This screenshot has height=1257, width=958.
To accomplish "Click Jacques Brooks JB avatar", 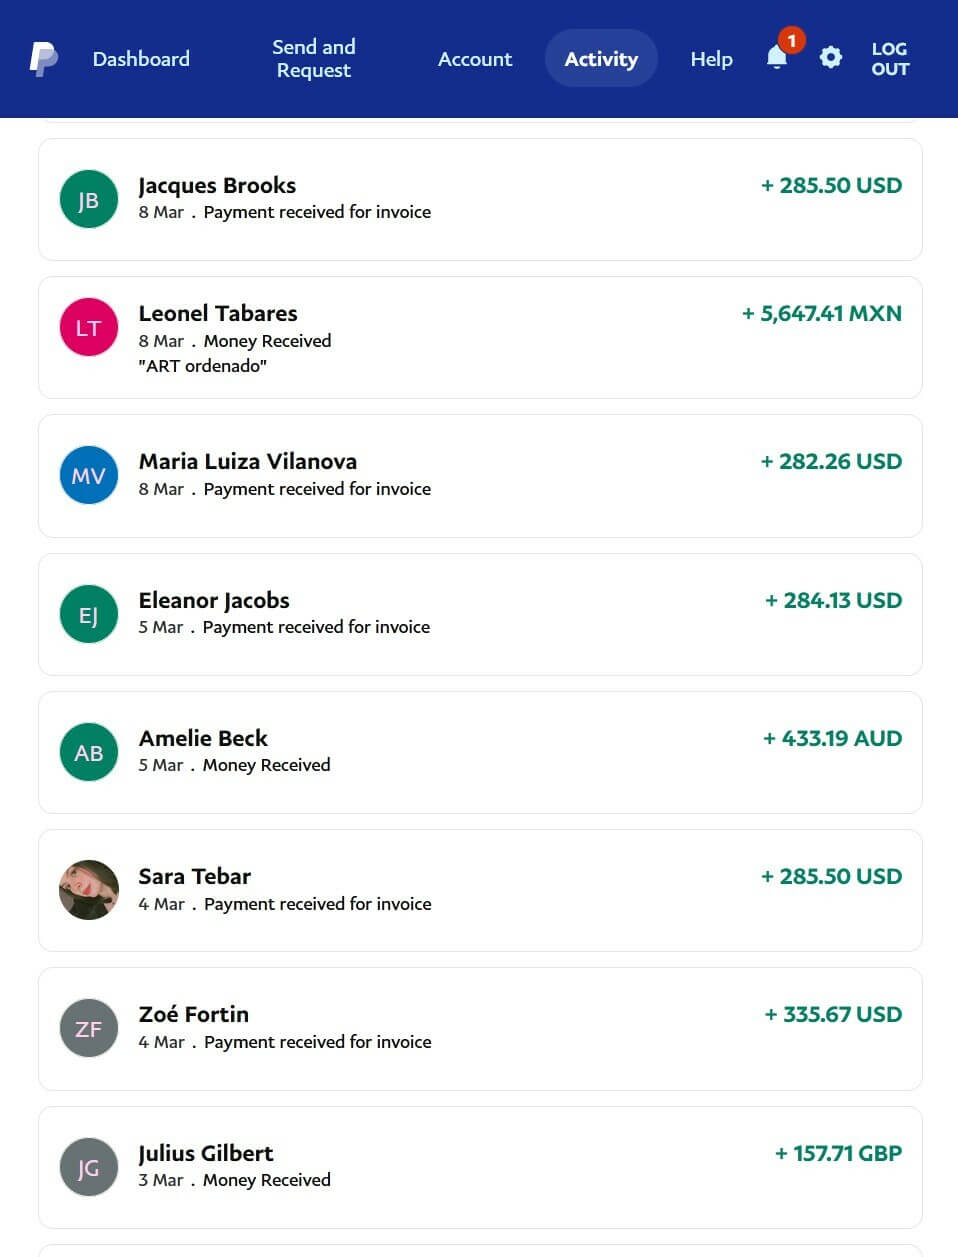I will click(89, 199).
